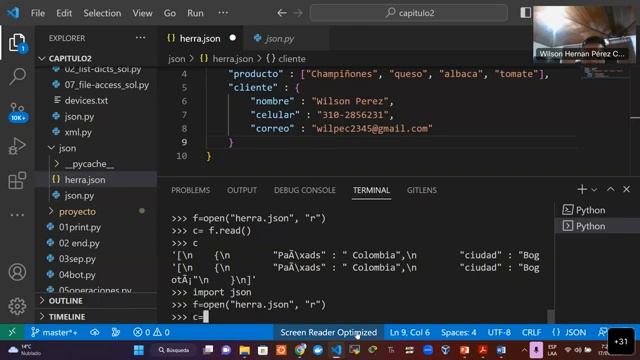Click the Ln 9, Col 6 cursor position
This screenshot has height=360, width=640.
410,332
